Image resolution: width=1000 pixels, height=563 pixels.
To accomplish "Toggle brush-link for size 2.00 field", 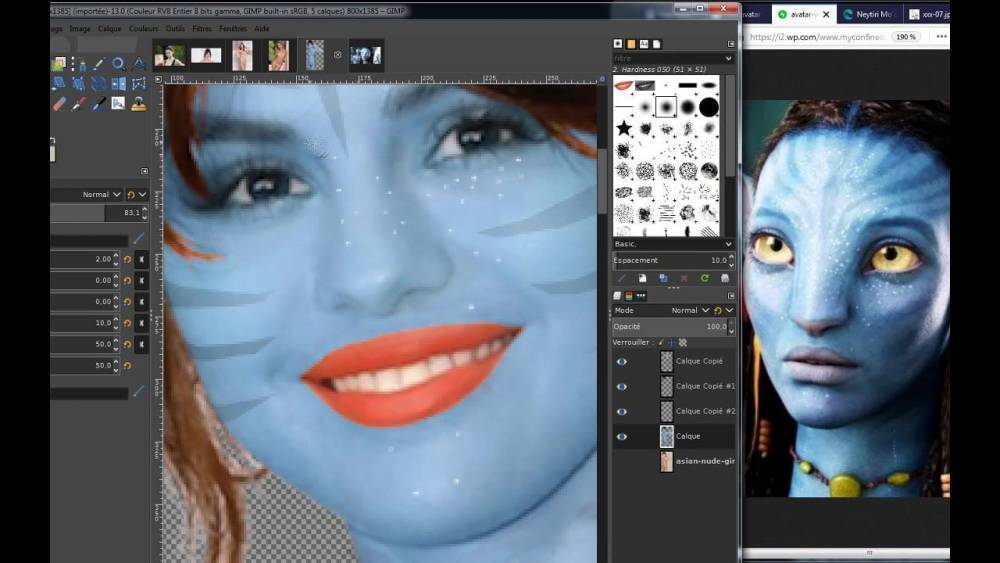I will [x=142, y=260].
